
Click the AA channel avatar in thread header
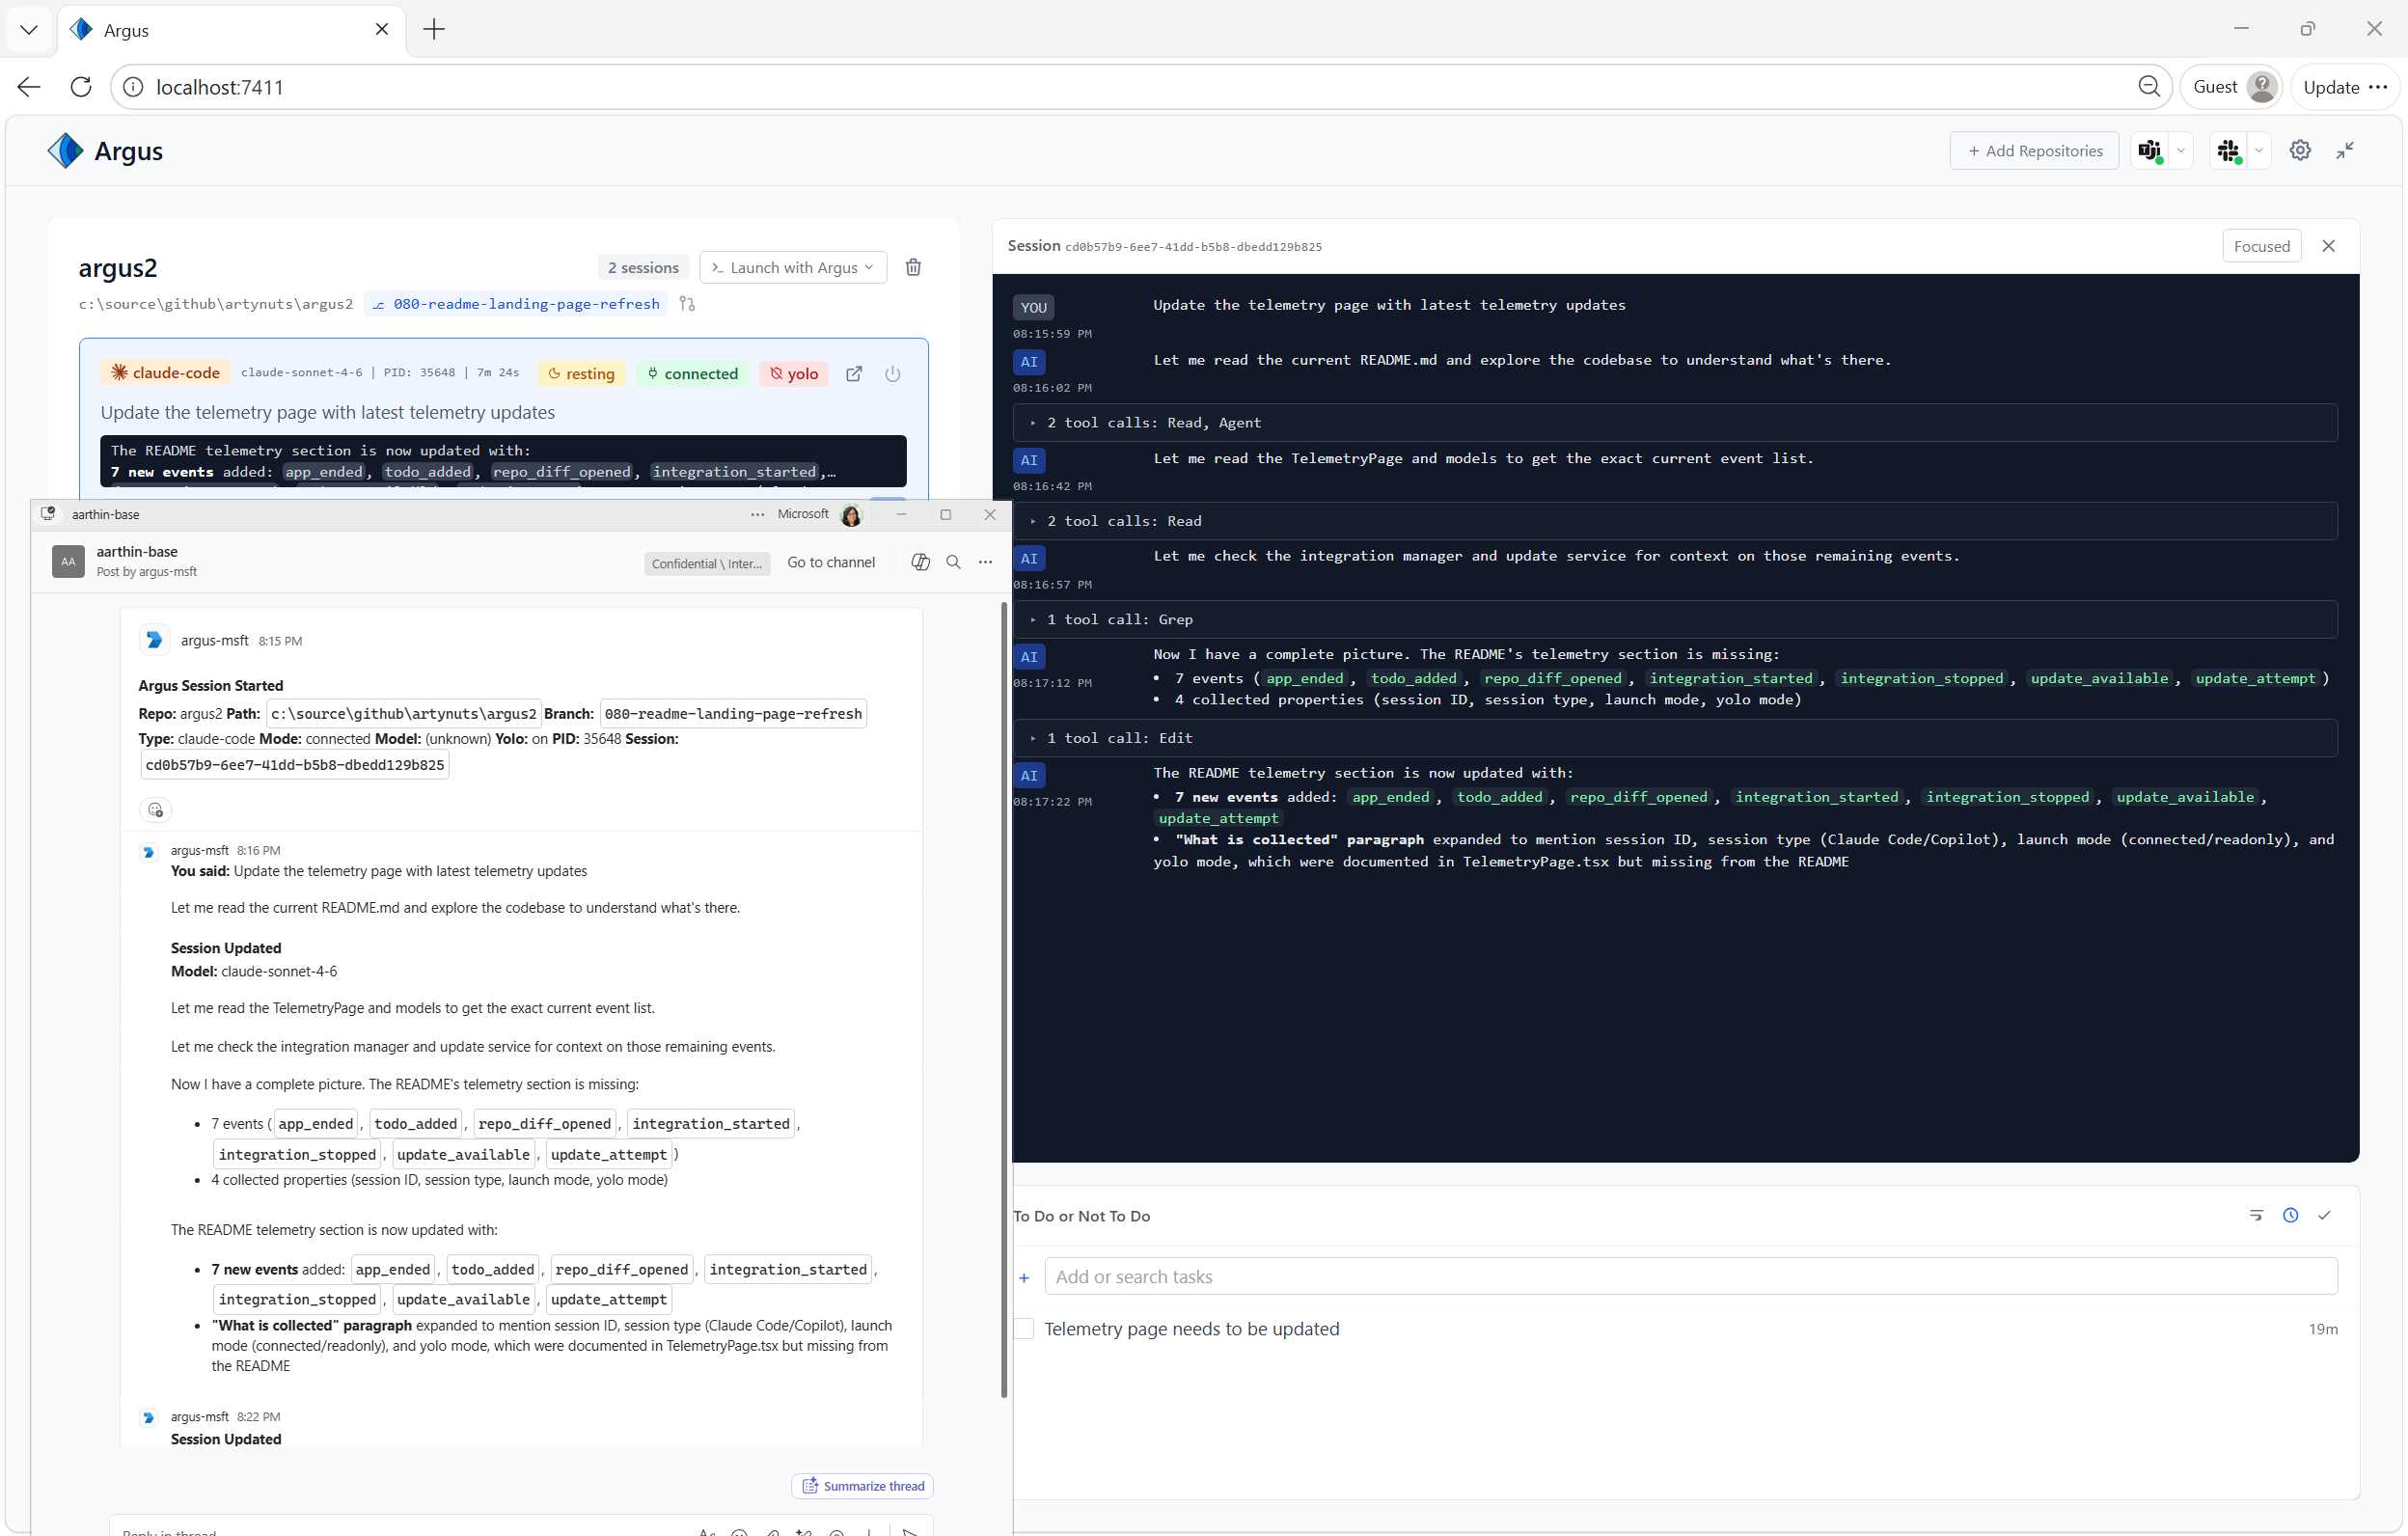(68, 562)
